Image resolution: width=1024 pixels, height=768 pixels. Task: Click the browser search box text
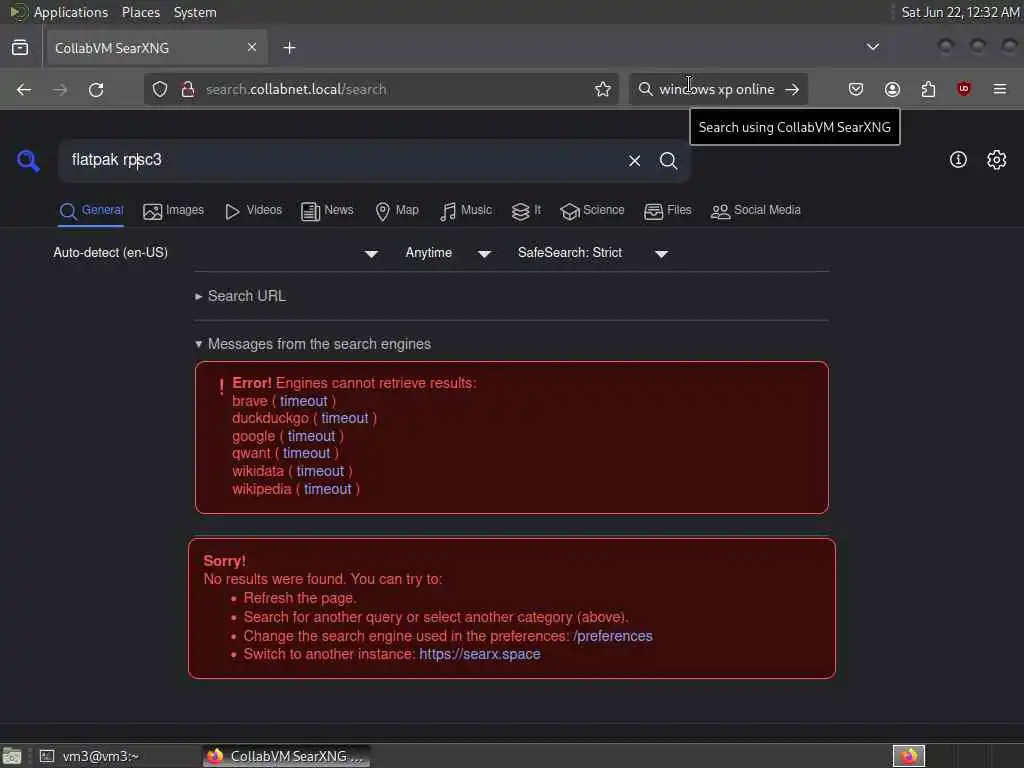tap(716, 89)
